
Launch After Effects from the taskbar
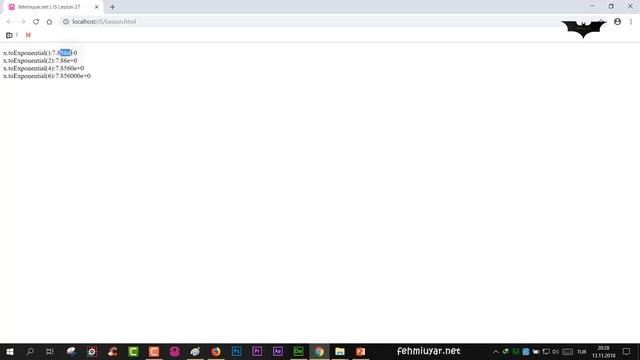click(278, 351)
